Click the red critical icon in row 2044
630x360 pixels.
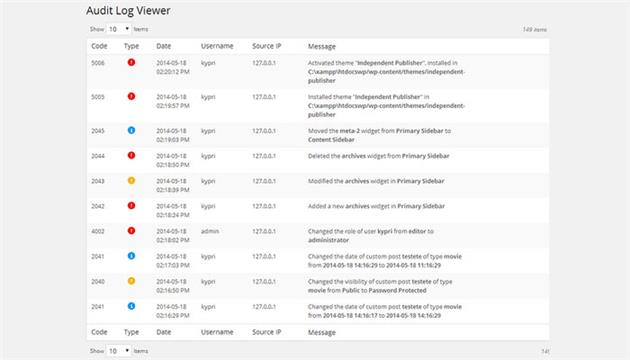pos(131,155)
